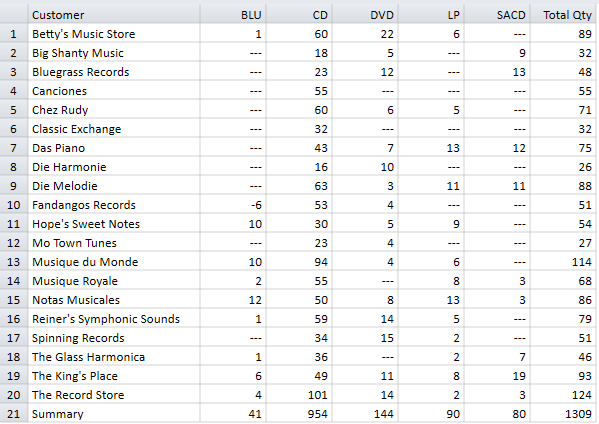
Task: Click Betty's Music Store DVD value 22
Action: point(365,34)
